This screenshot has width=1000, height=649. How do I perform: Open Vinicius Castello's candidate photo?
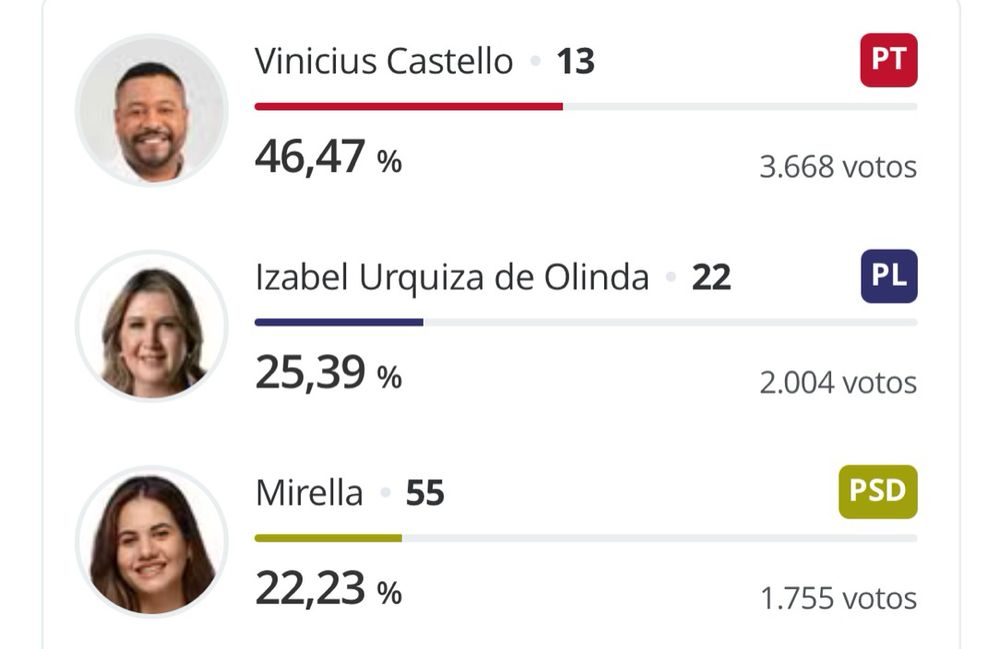(152, 110)
